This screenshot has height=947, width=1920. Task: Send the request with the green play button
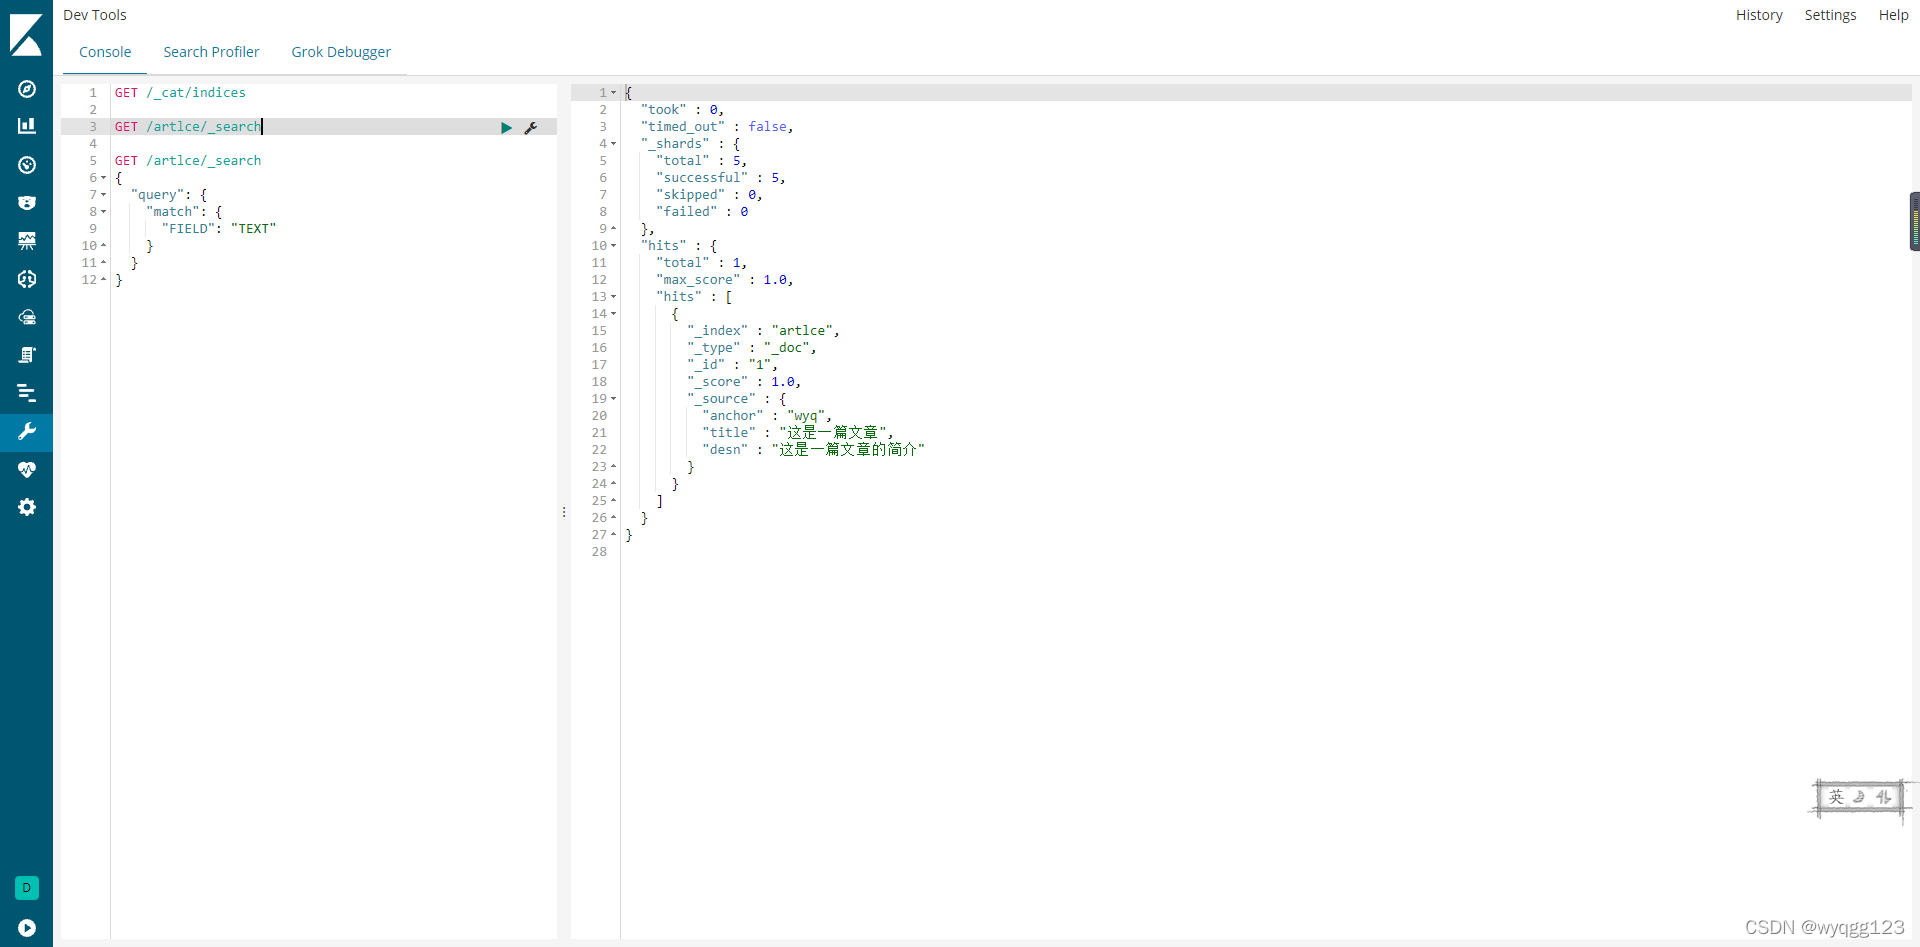click(x=506, y=127)
